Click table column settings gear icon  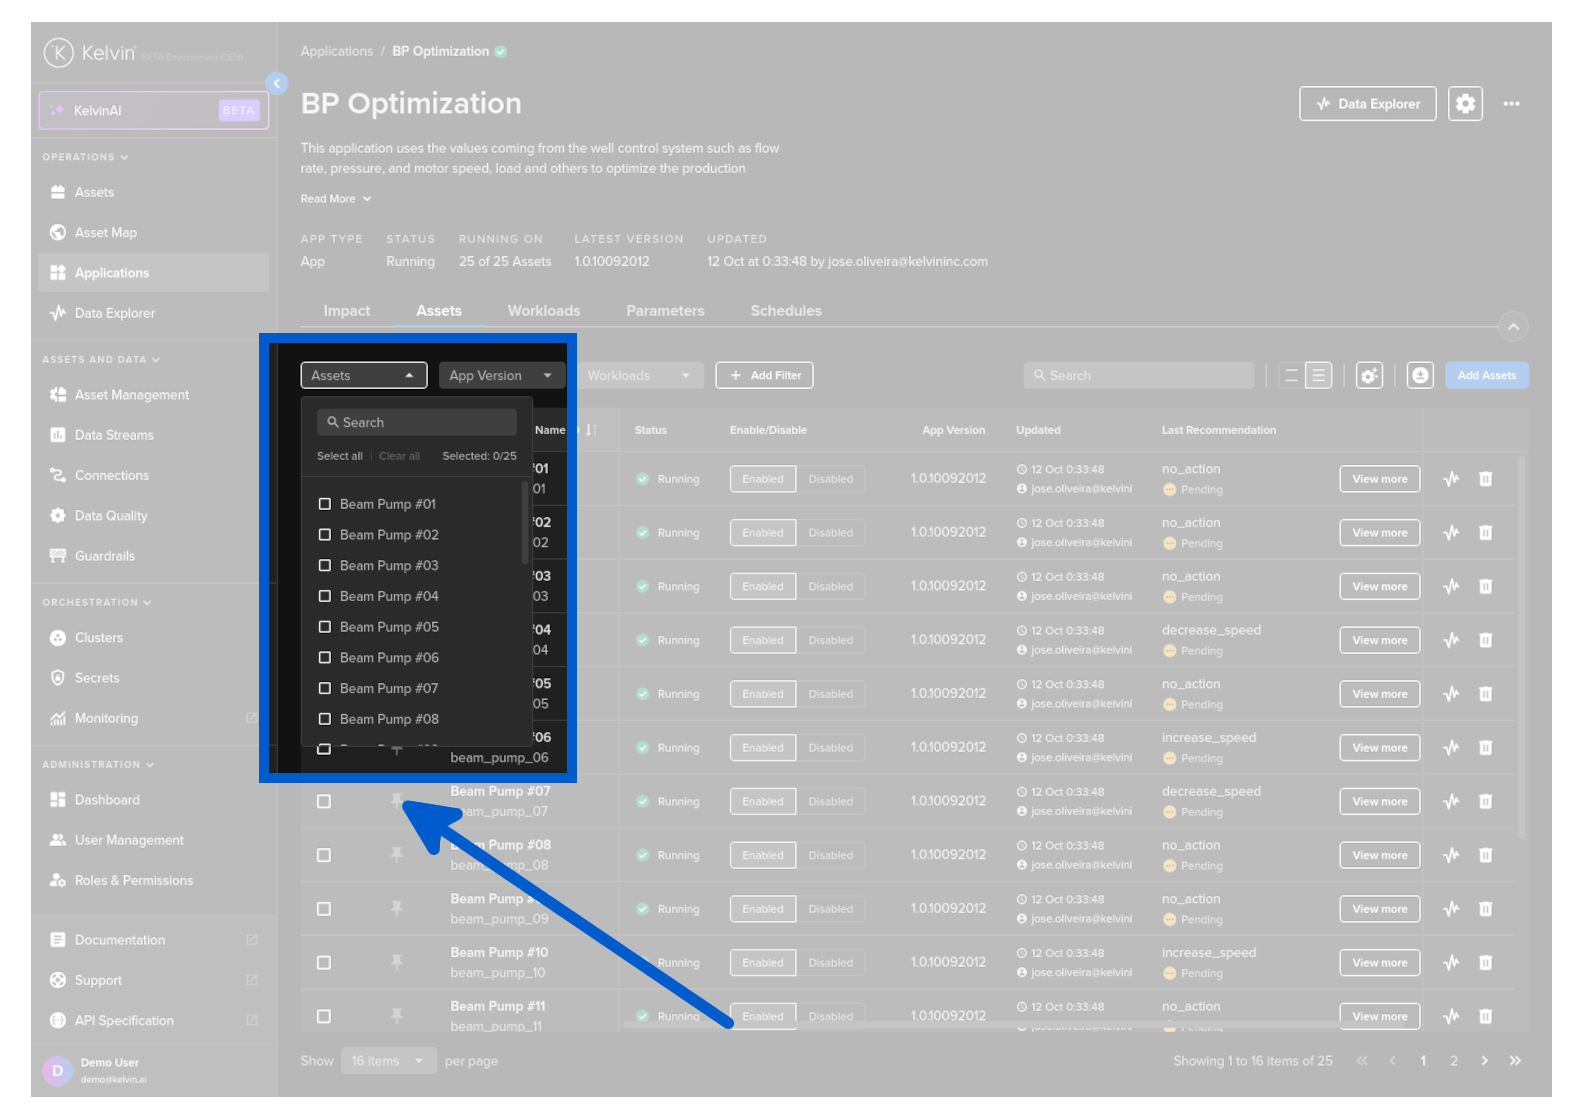1369,376
